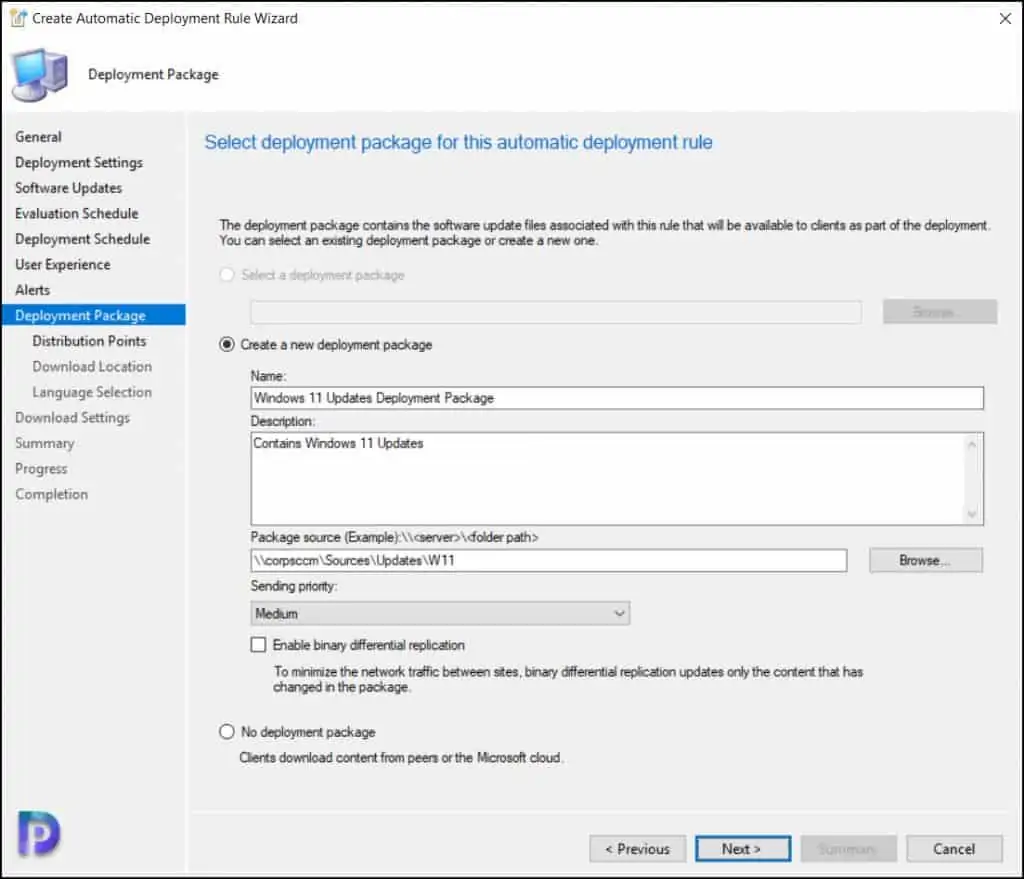Click the computer icon beside Deployment Package header
Image resolution: width=1024 pixels, height=879 pixels.
(x=39, y=75)
